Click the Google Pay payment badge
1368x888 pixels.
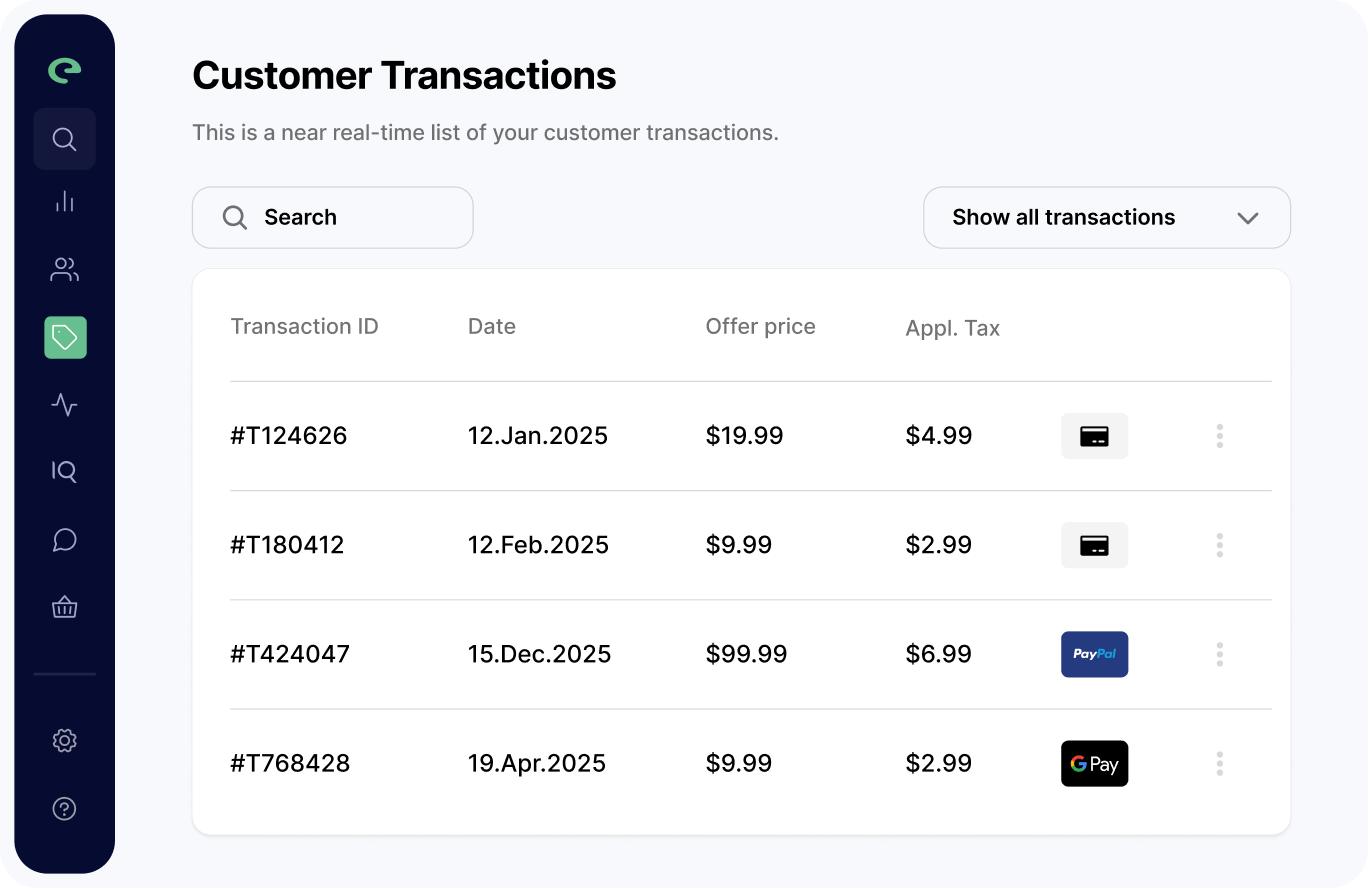point(1094,764)
